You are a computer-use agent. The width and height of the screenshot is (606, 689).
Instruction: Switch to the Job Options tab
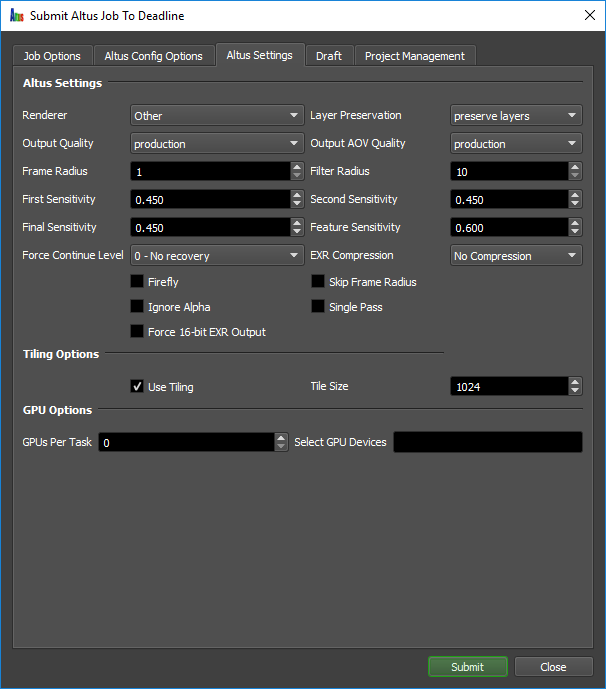(52, 56)
